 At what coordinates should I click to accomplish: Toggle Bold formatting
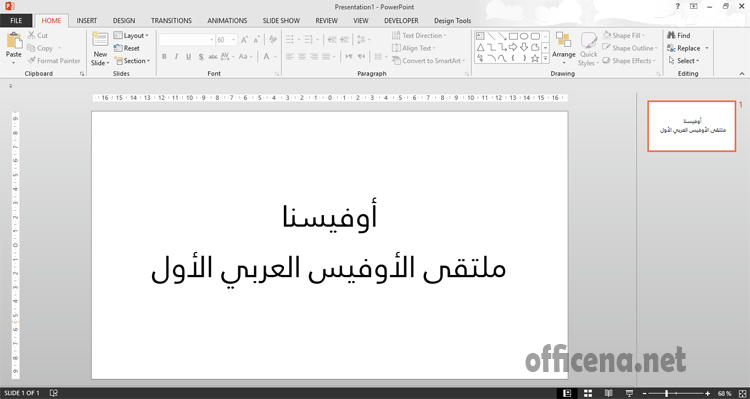[164, 56]
